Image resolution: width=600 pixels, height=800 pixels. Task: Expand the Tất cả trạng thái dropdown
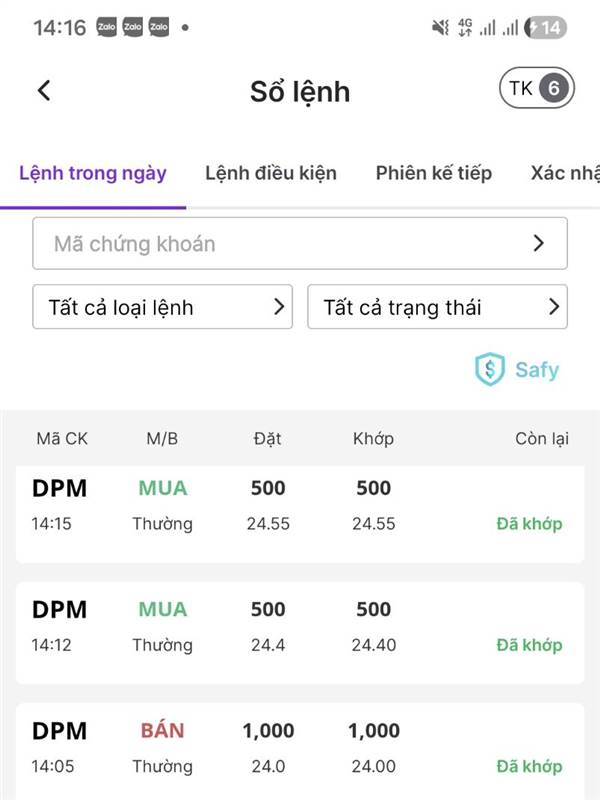click(437, 307)
